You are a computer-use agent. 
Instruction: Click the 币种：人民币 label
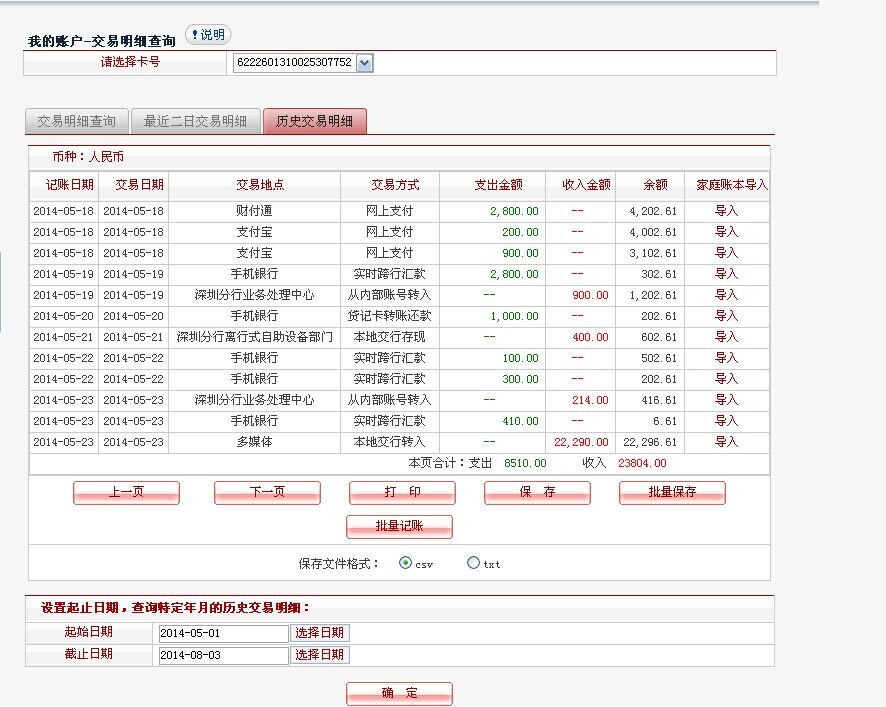click(88, 157)
